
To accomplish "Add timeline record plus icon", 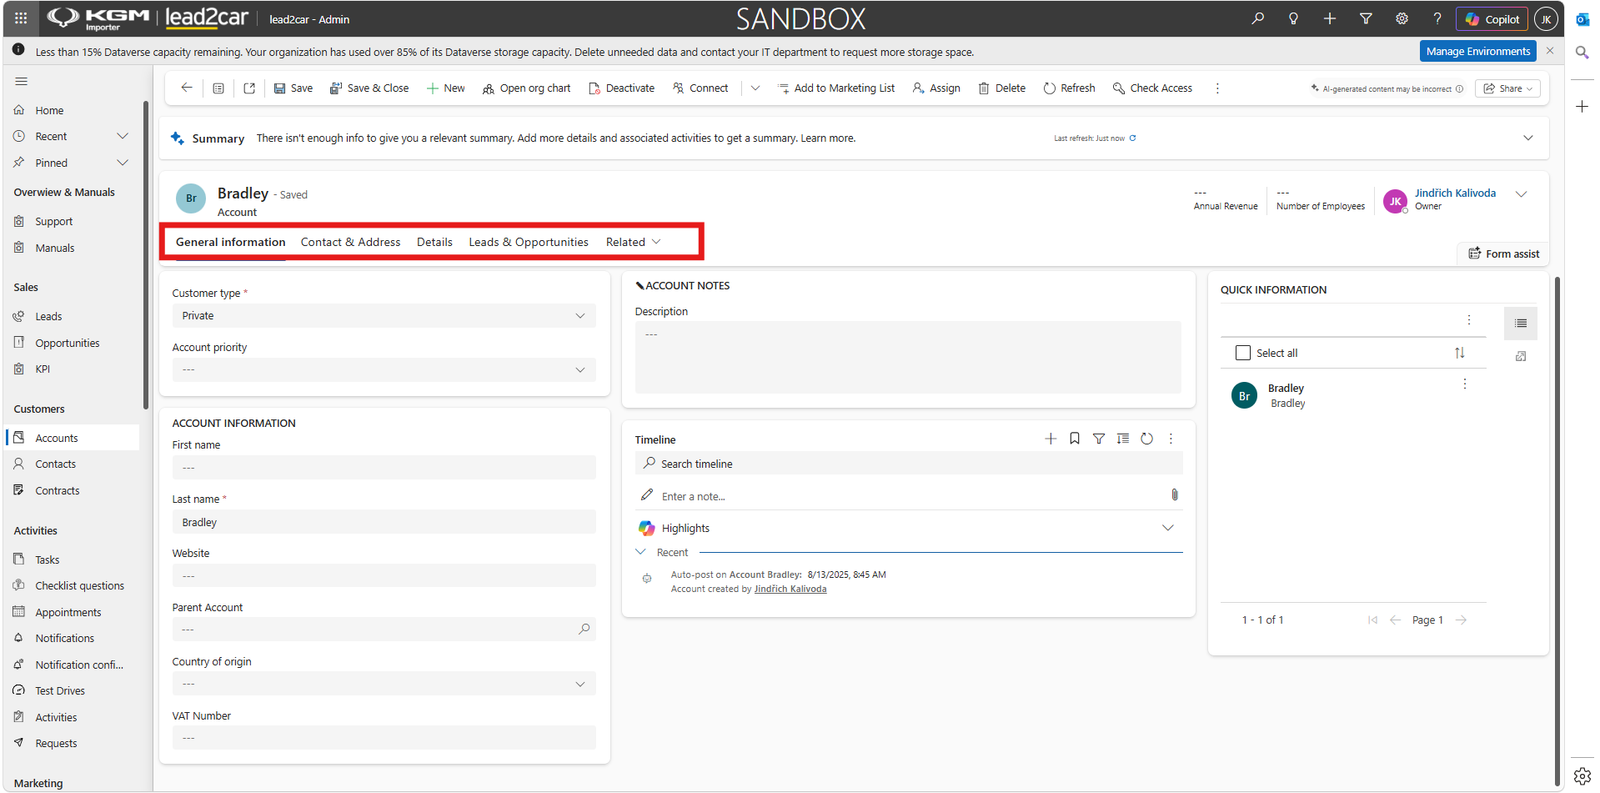I will click(x=1051, y=439).
